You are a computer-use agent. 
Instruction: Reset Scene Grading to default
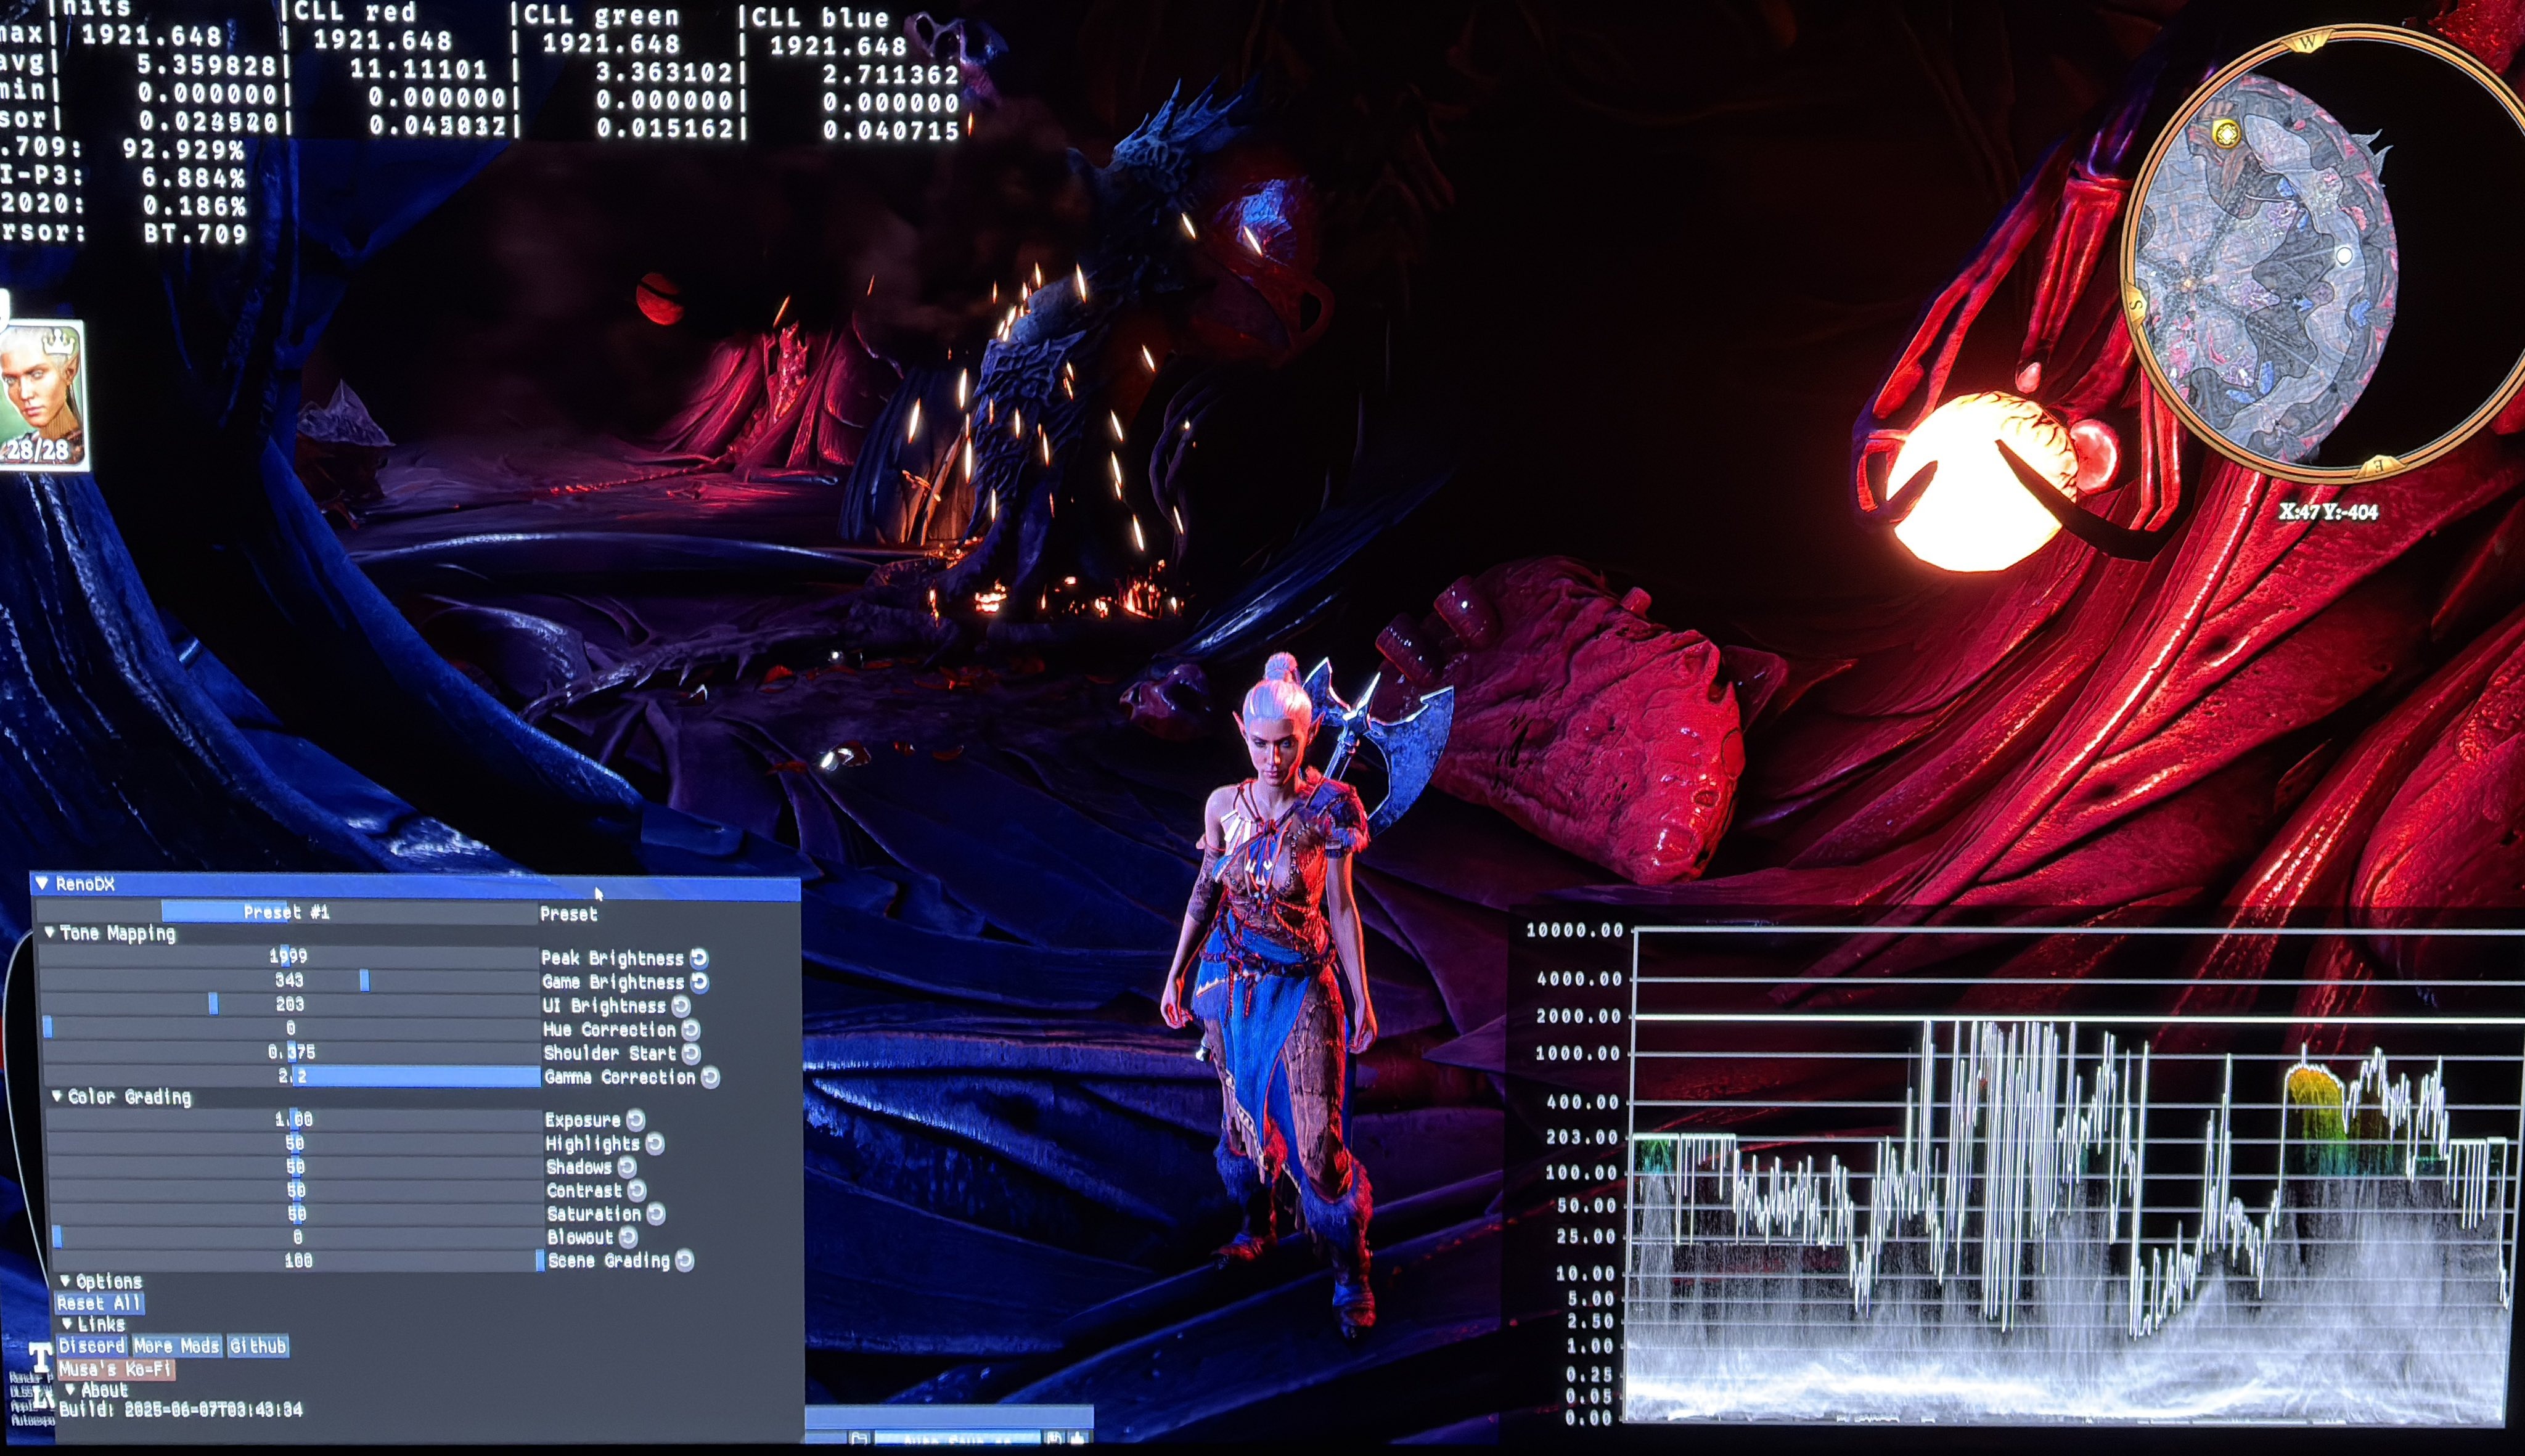[x=685, y=1260]
